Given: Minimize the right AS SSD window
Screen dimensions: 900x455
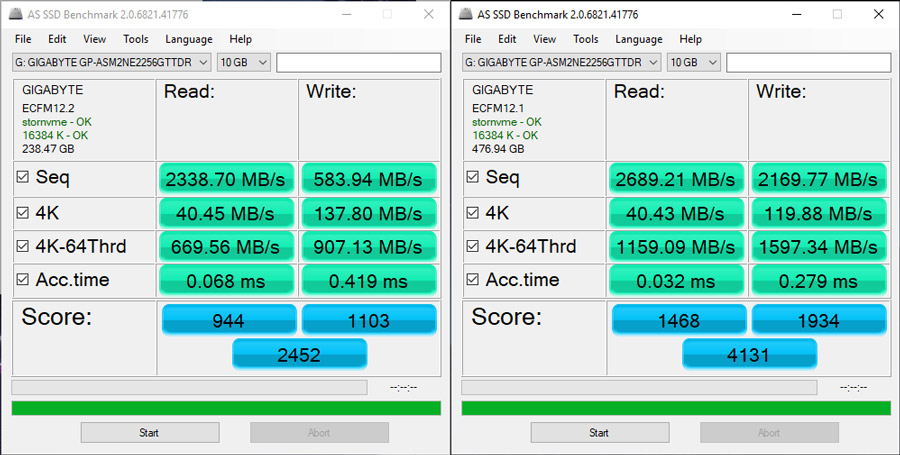Looking at the screenshot, I should point(797,14).
